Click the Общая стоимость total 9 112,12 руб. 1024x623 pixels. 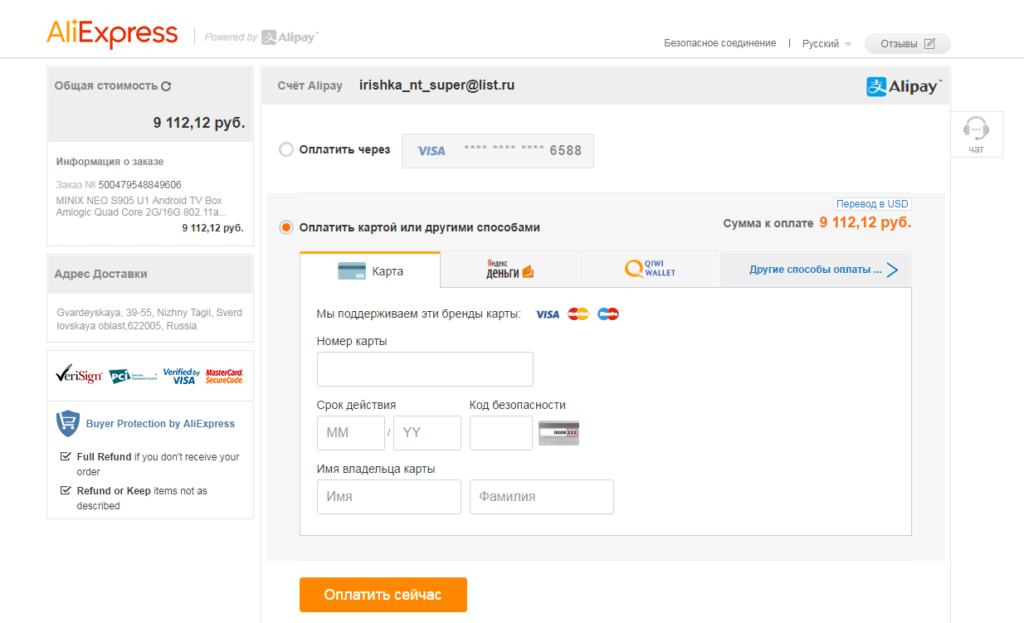[x=199, y=123]
